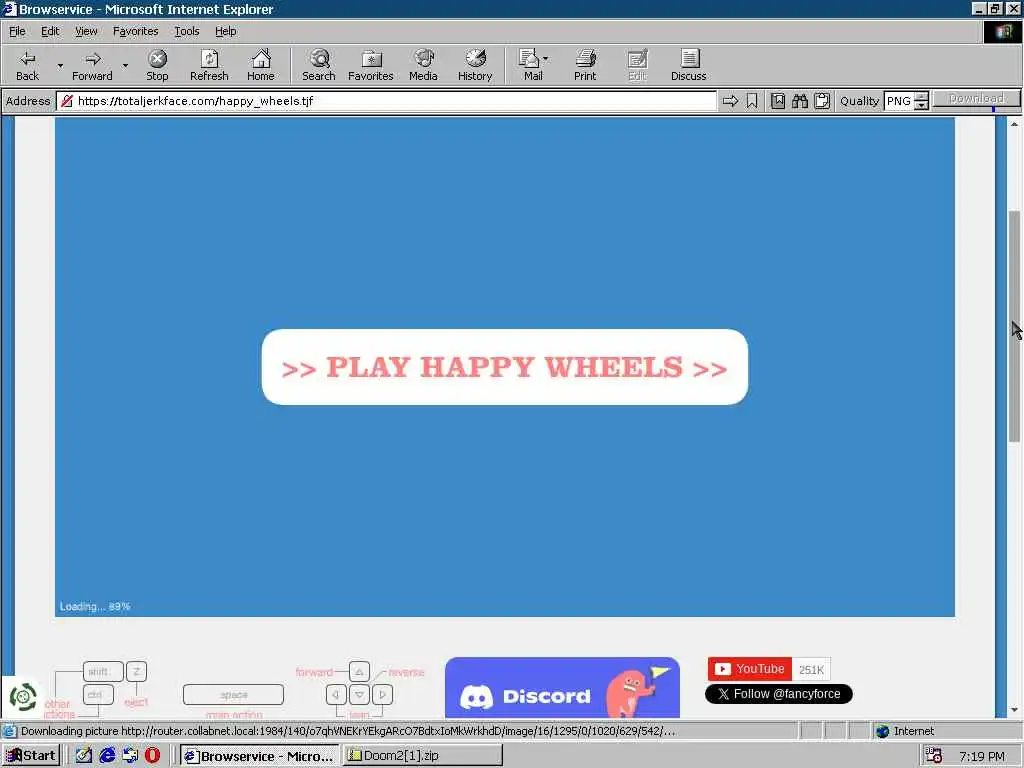Click the PLAY HAPPY WHEELS button
The image size is (1024, 768).
pos(505,367)
